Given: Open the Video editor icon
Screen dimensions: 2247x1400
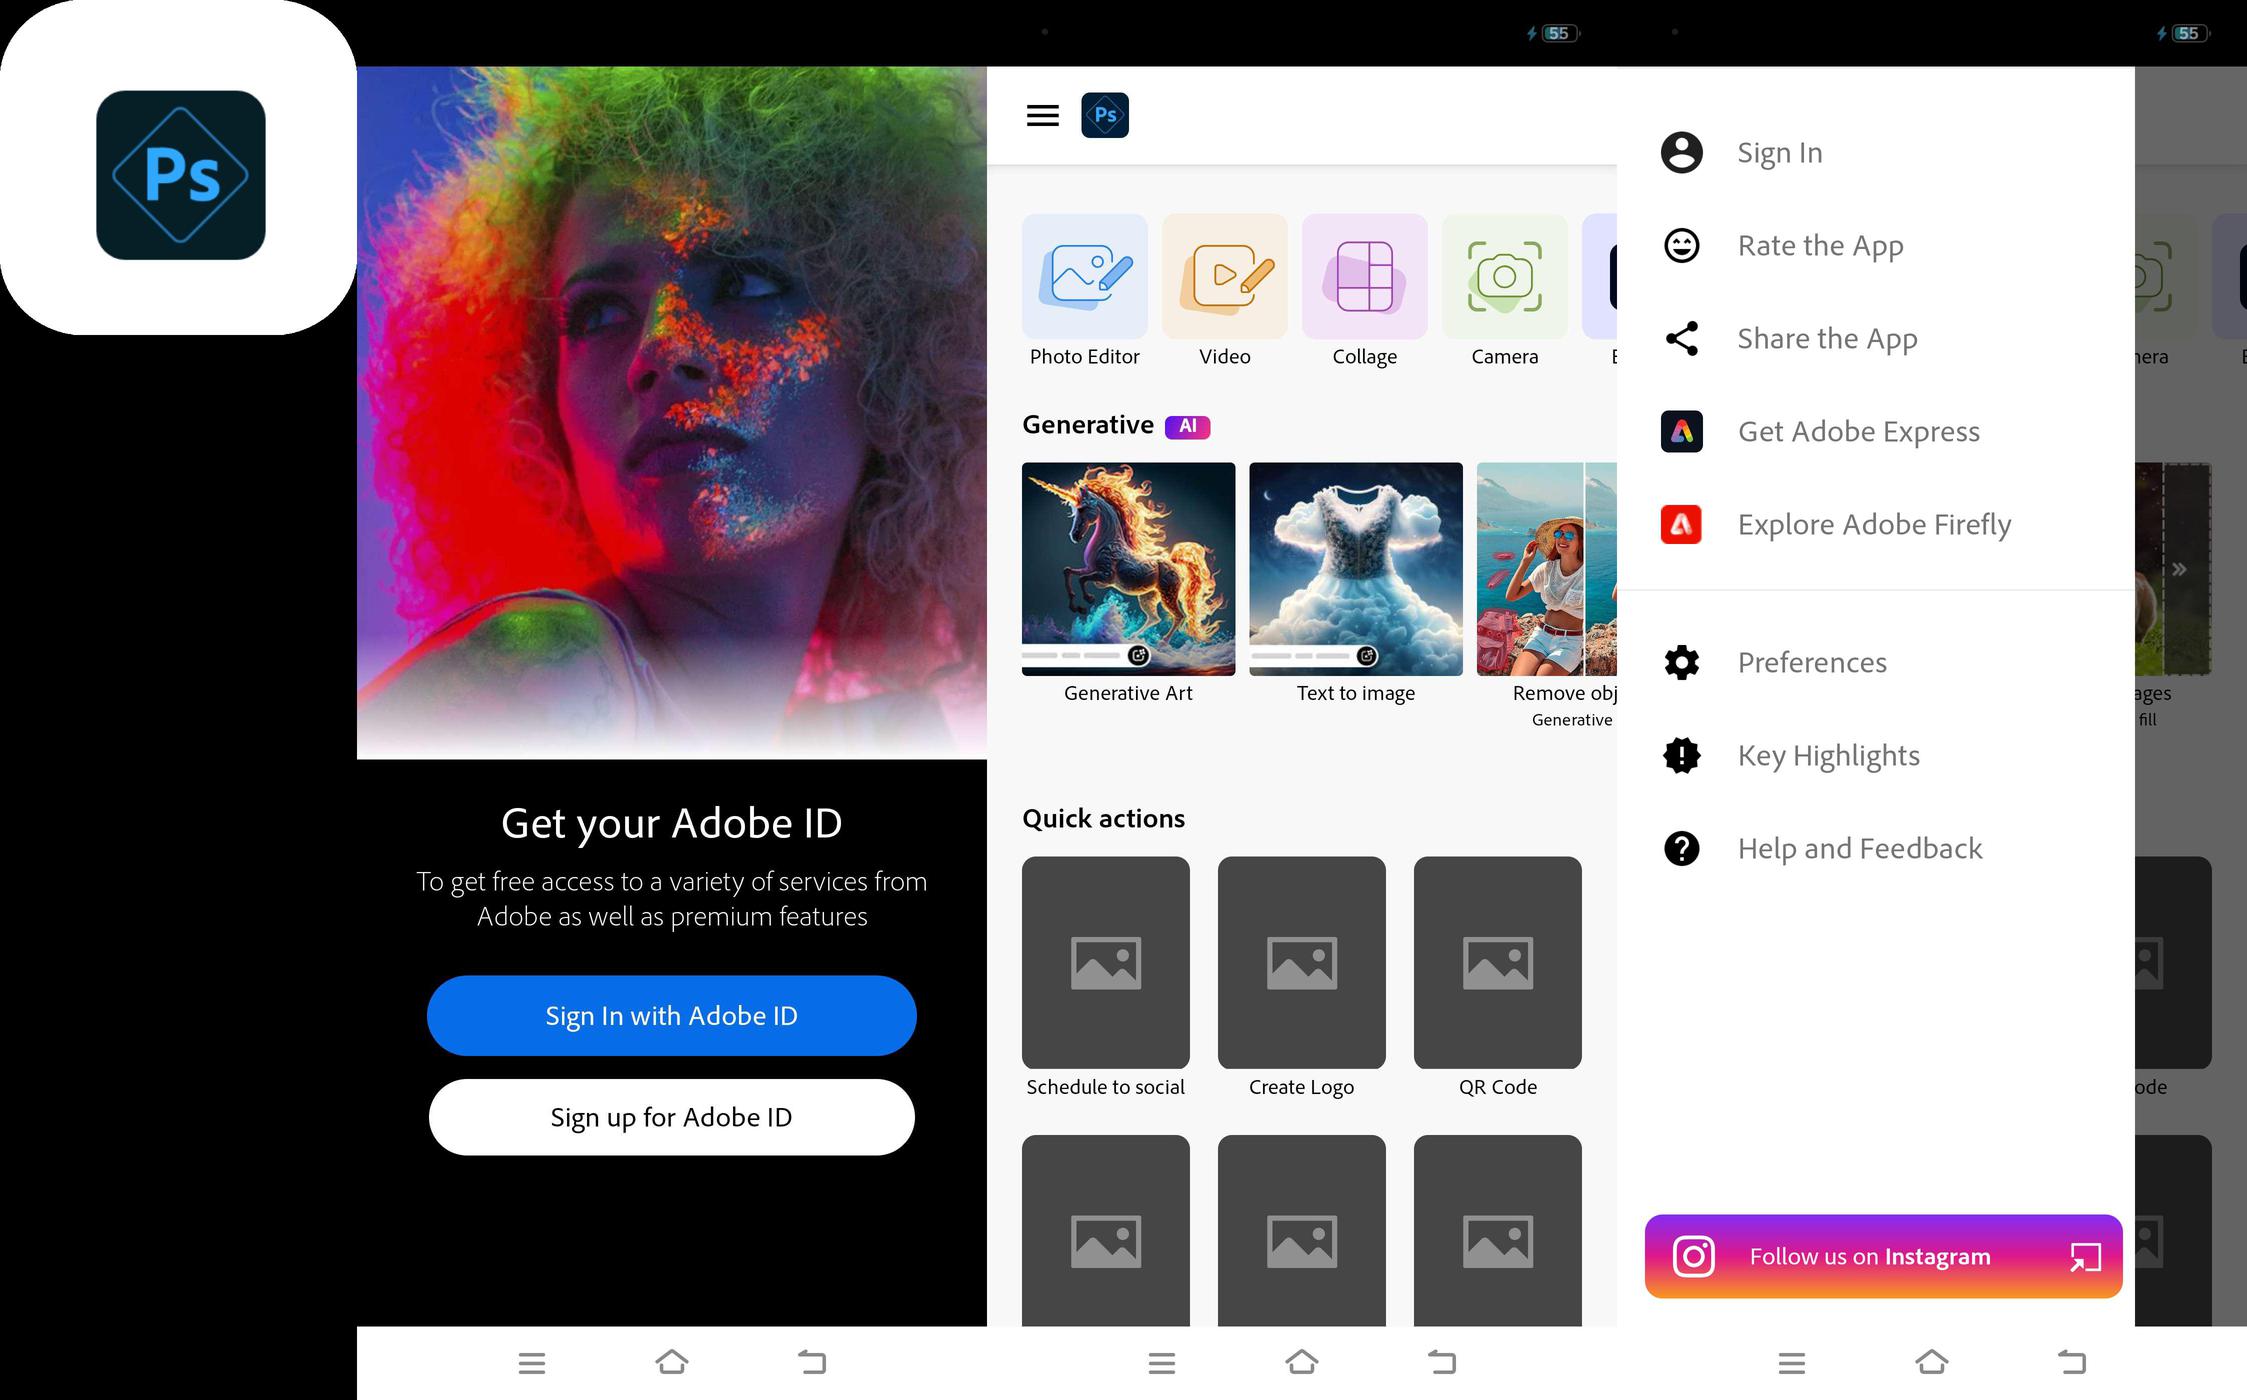Looking at the screenshot, I should pos(1224,276).
